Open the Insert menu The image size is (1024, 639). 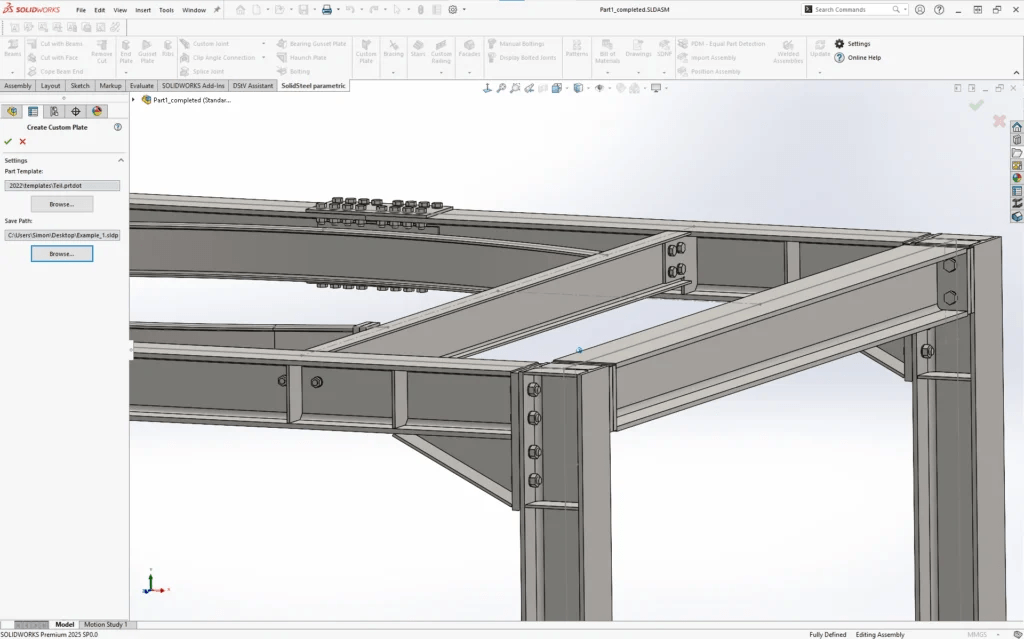144,10
